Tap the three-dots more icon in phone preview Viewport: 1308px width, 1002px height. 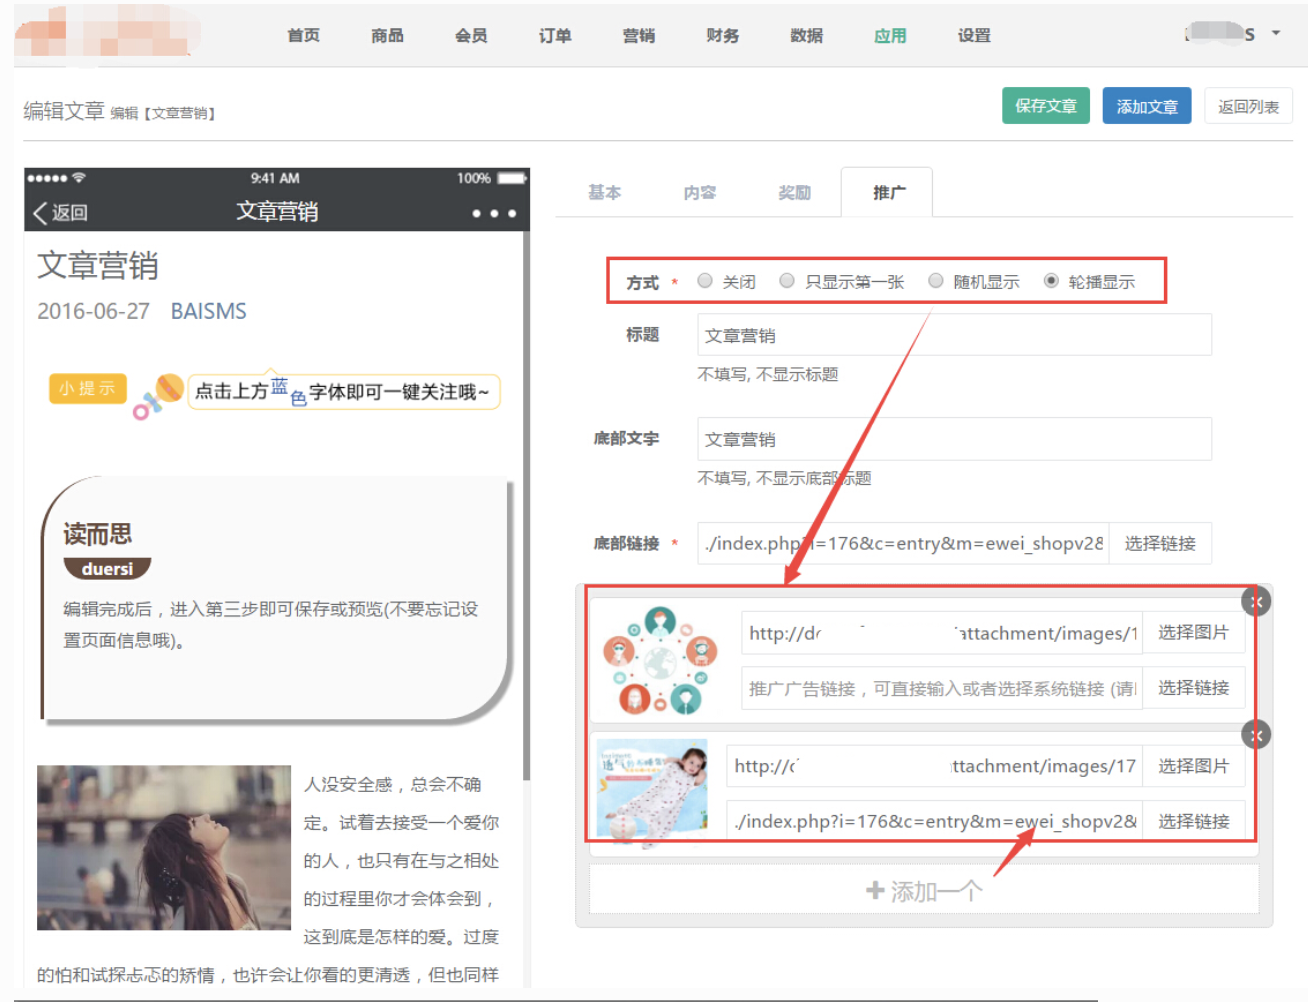494,213
